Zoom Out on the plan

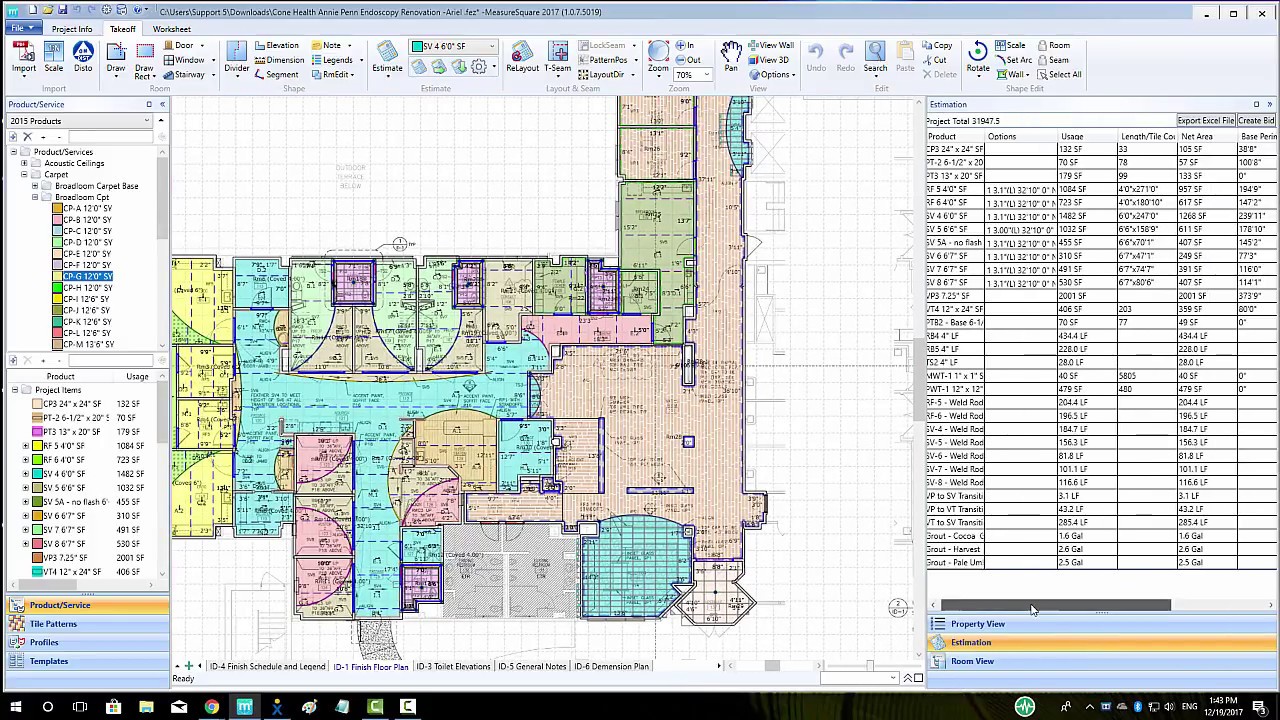click(688, 60)
